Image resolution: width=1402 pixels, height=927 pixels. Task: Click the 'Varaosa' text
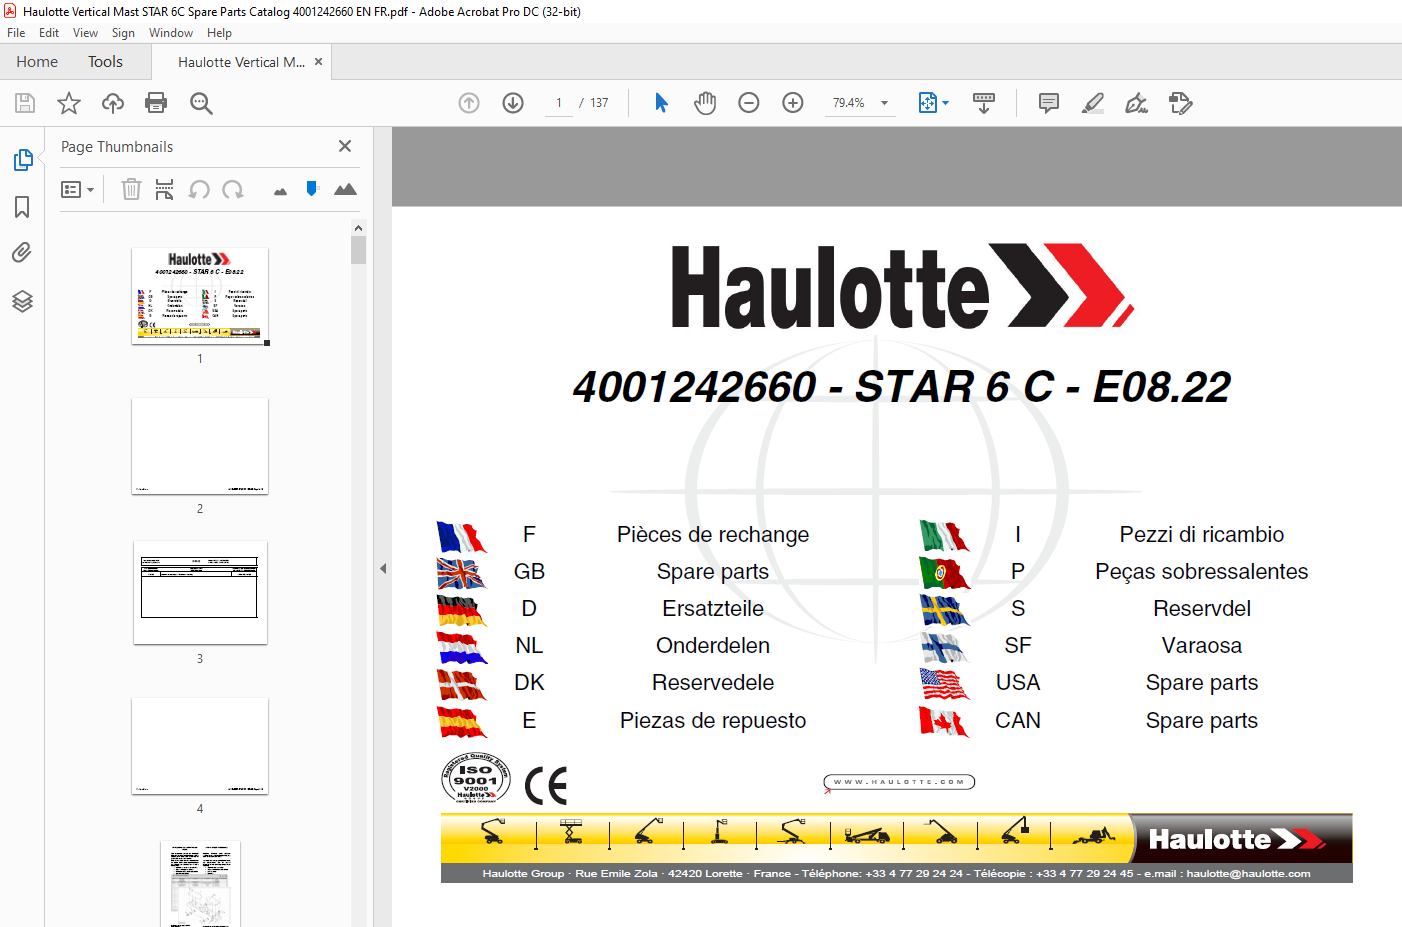pos(1201,645)
